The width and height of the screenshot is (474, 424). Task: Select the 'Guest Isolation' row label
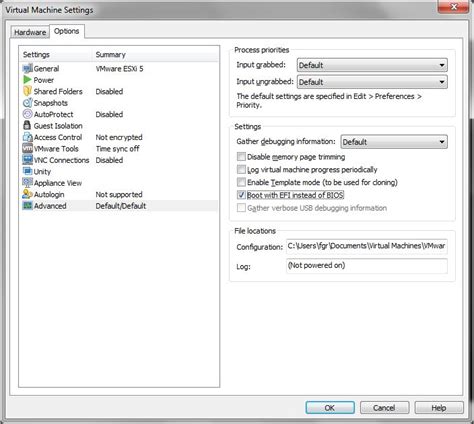(x=58, y=126)
